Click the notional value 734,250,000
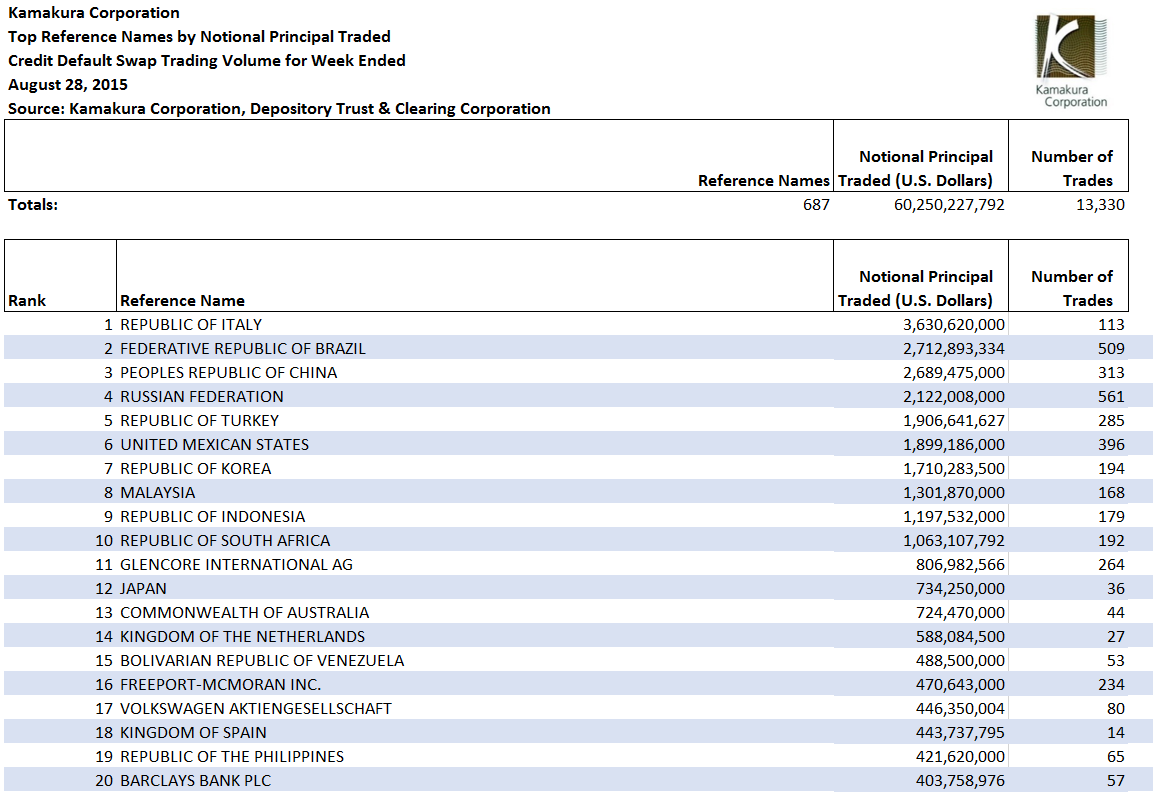 960,589
